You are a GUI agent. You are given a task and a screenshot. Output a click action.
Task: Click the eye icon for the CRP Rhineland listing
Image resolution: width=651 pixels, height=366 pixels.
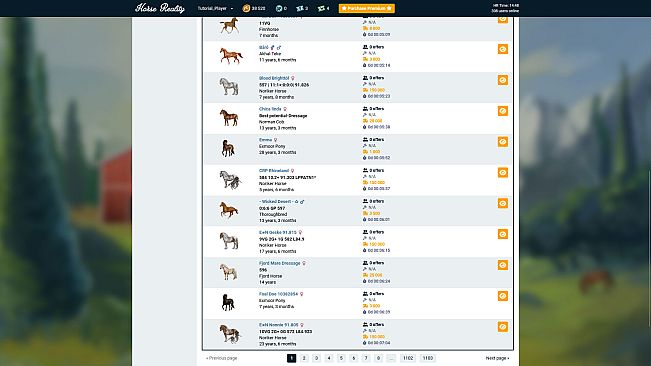click(503, 172)
